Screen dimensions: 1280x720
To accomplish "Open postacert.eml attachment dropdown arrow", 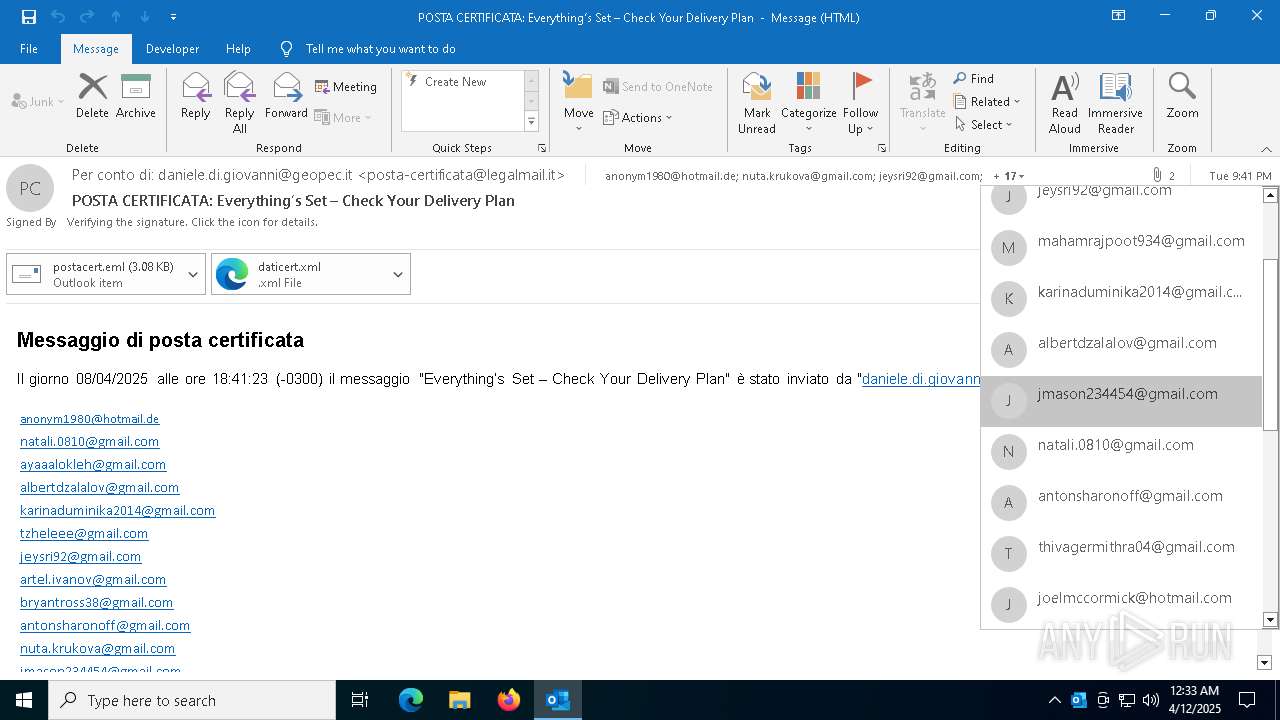I will pos(193,275).
